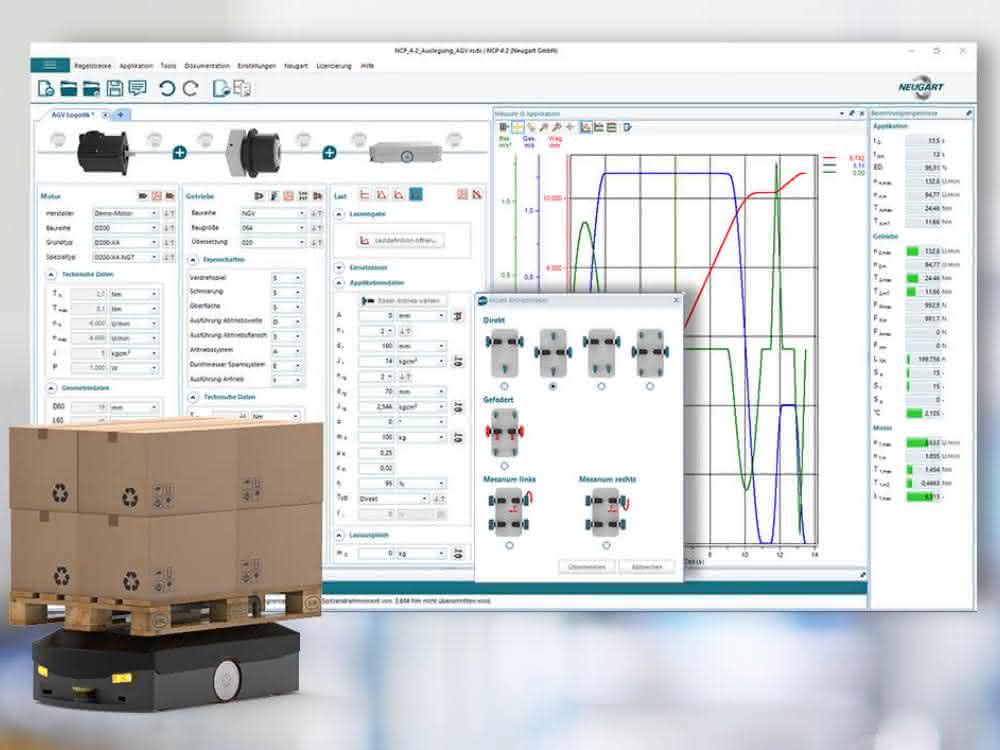Image resolution: width=1000 pixels, height=750 pixels.
Task: Click the document export toolbar icon
Action: [221, 89]
